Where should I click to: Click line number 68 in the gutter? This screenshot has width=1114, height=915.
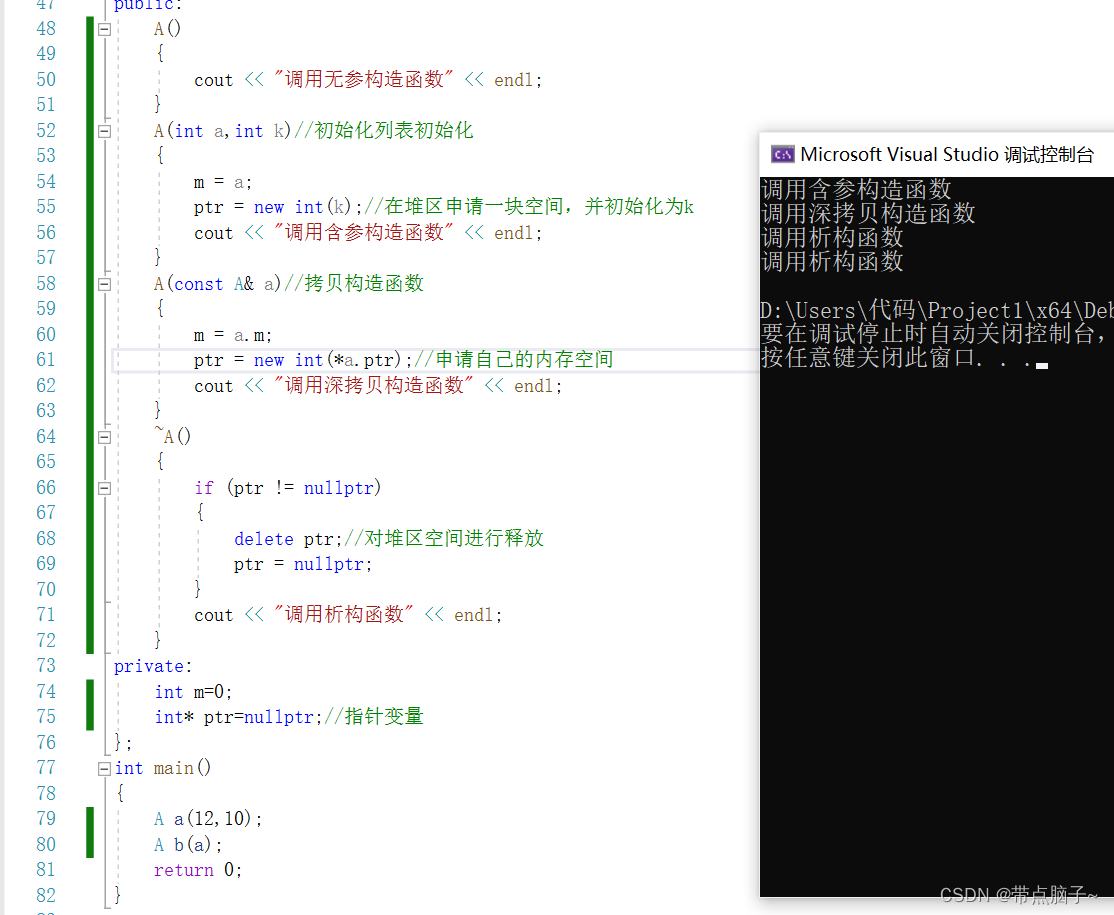pyautogui.click(x=46, y=538)
